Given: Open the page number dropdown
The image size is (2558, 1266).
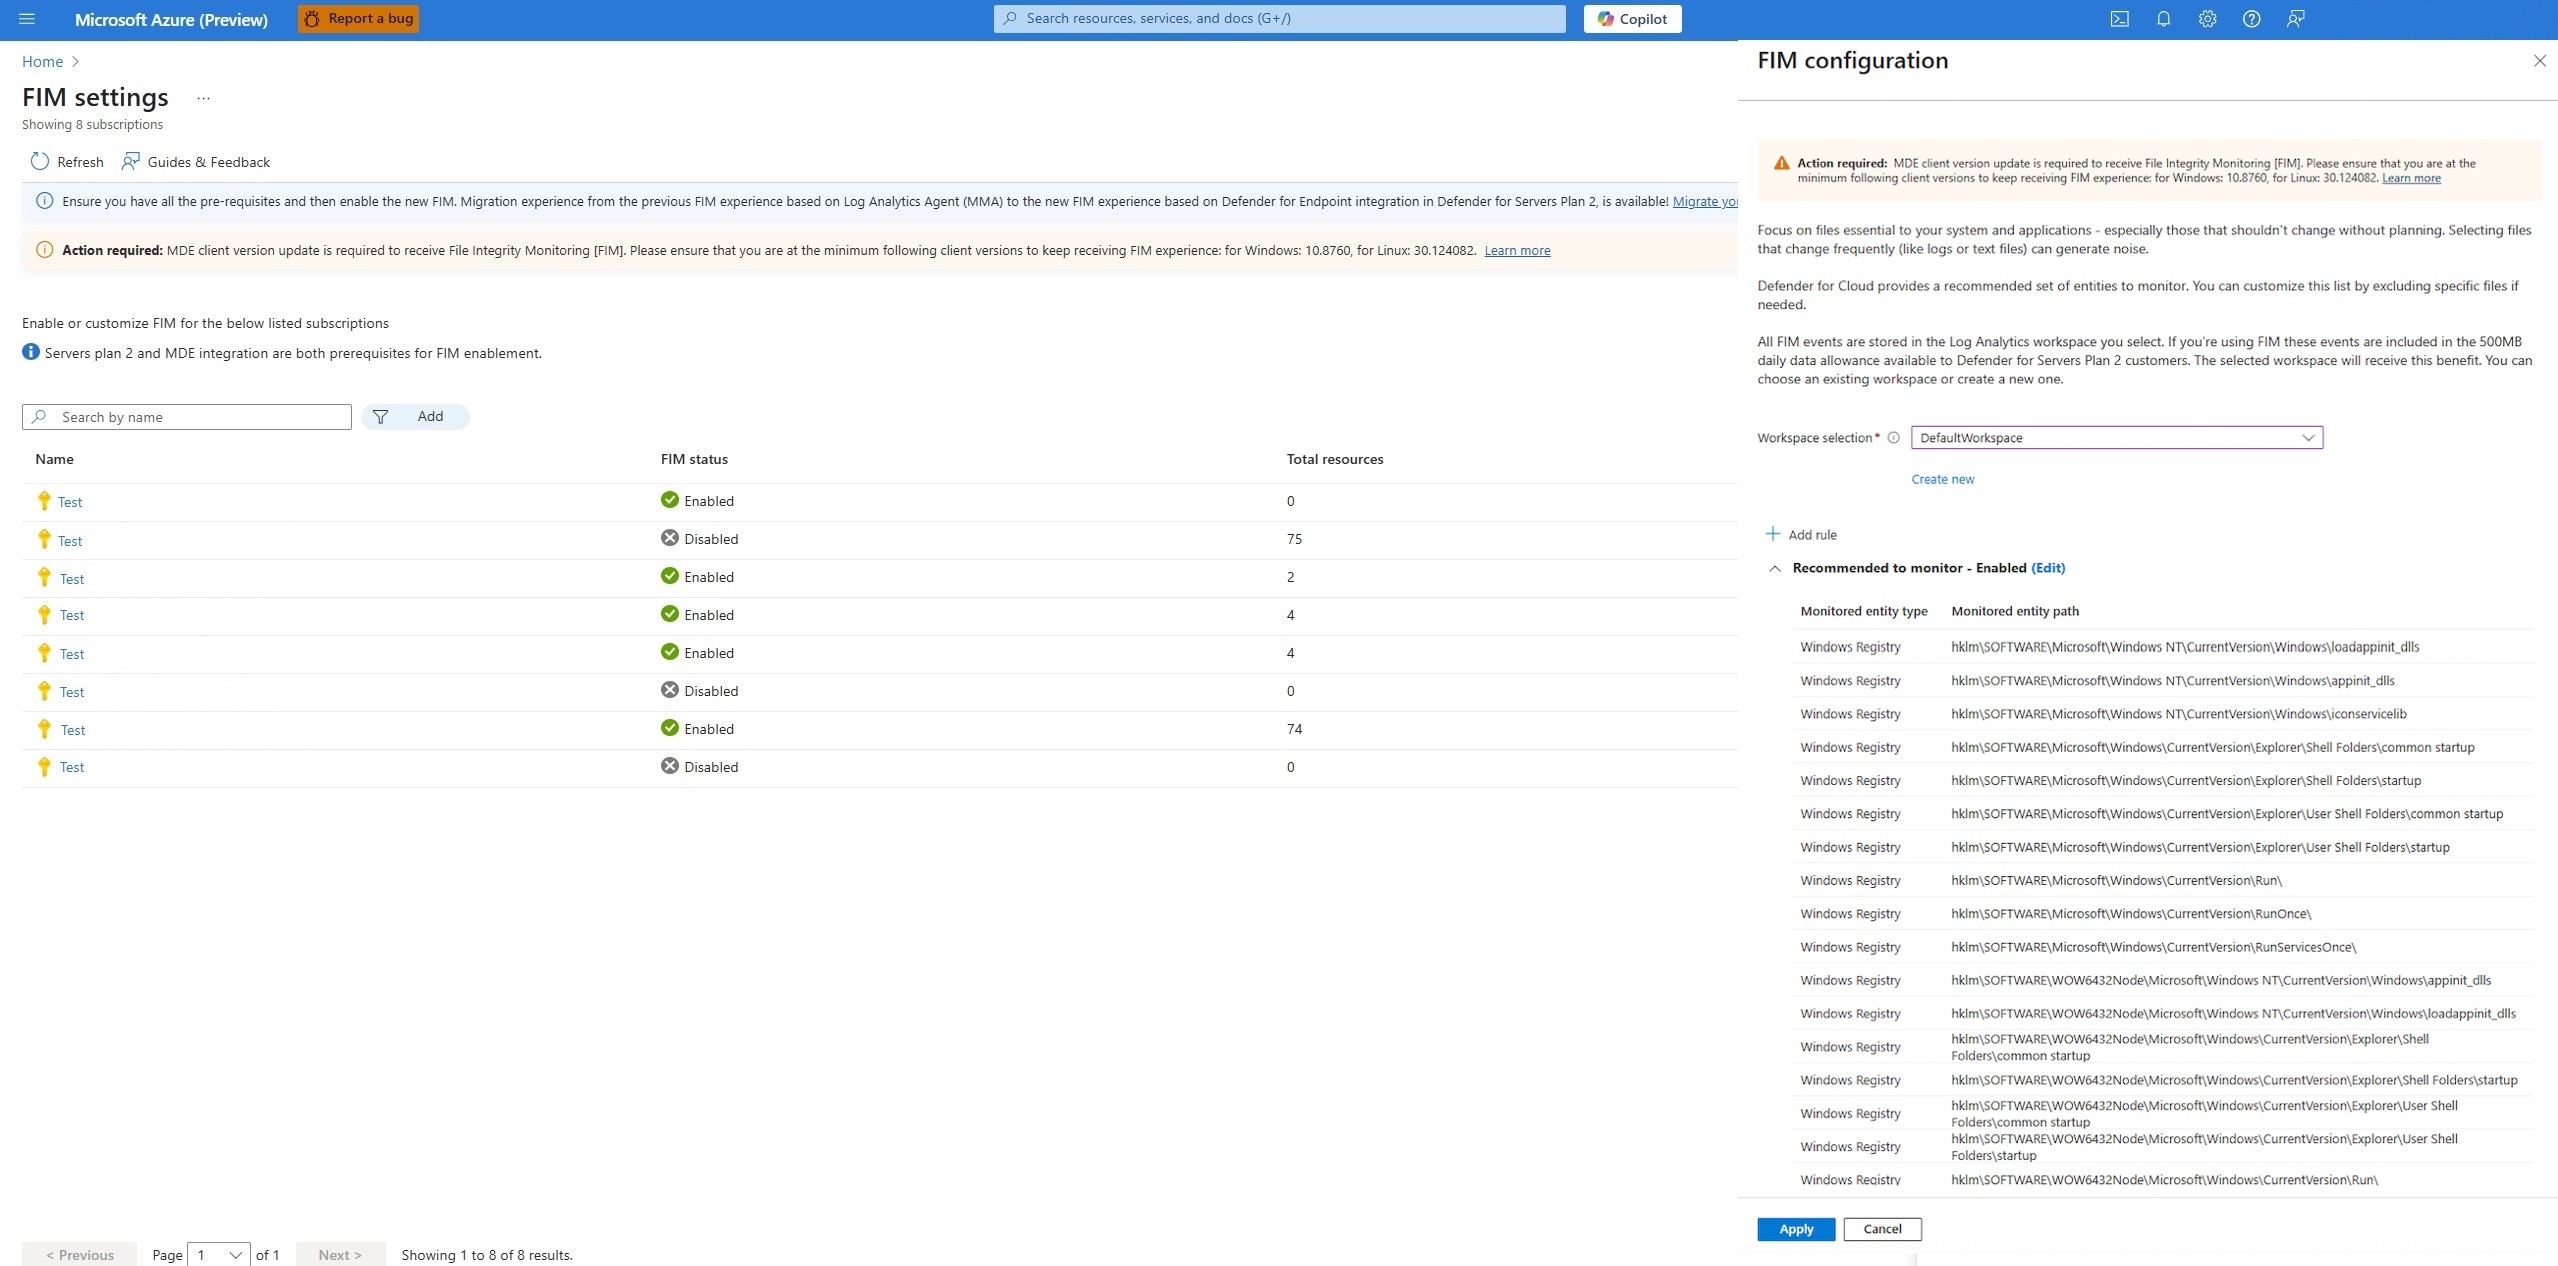Looking at the screenshot, I should (x=219, y=1254).
